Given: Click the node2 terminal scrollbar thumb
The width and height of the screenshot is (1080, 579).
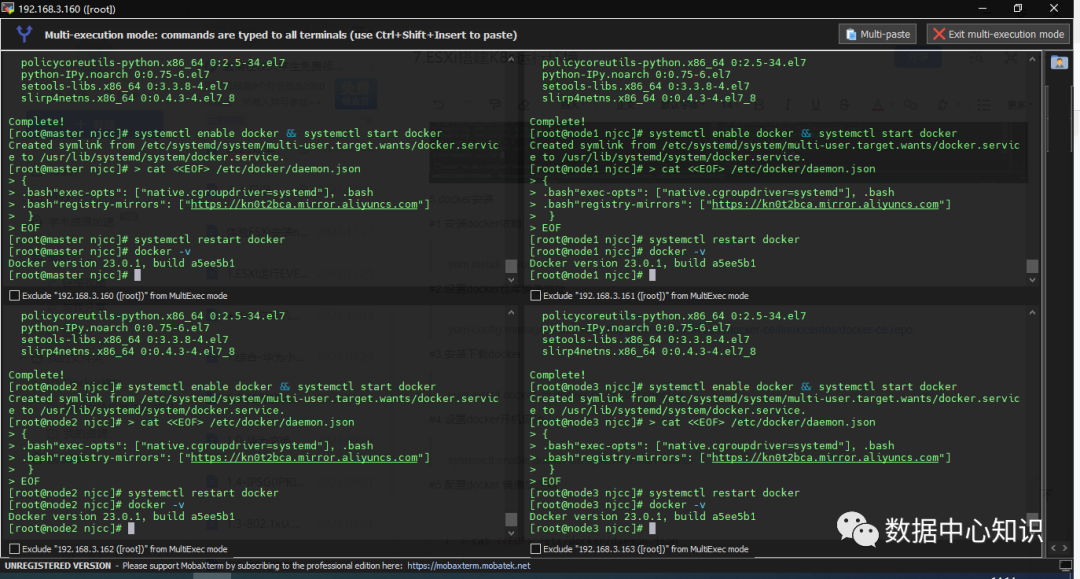Looking at the screenshot, I should 511,519.
